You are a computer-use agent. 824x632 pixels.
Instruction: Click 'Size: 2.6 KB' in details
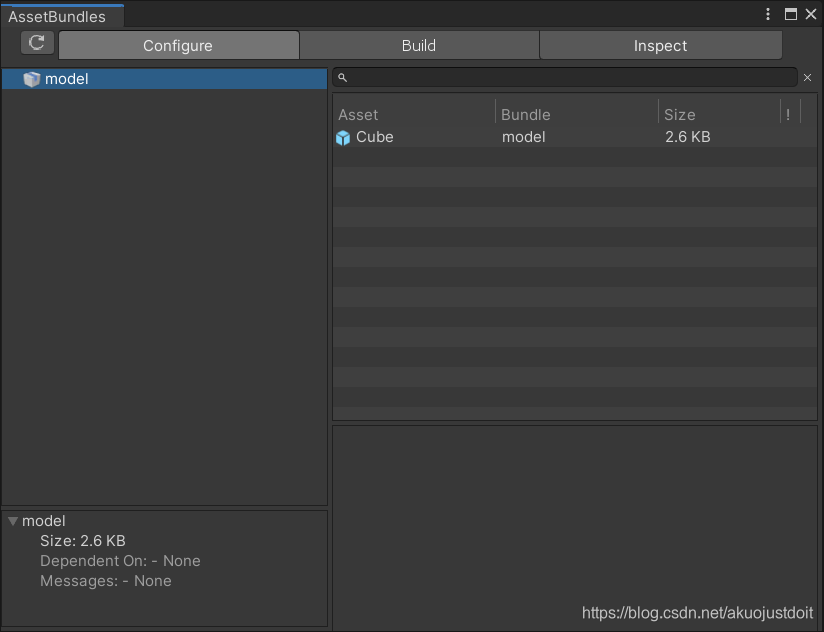click(83, 541)
